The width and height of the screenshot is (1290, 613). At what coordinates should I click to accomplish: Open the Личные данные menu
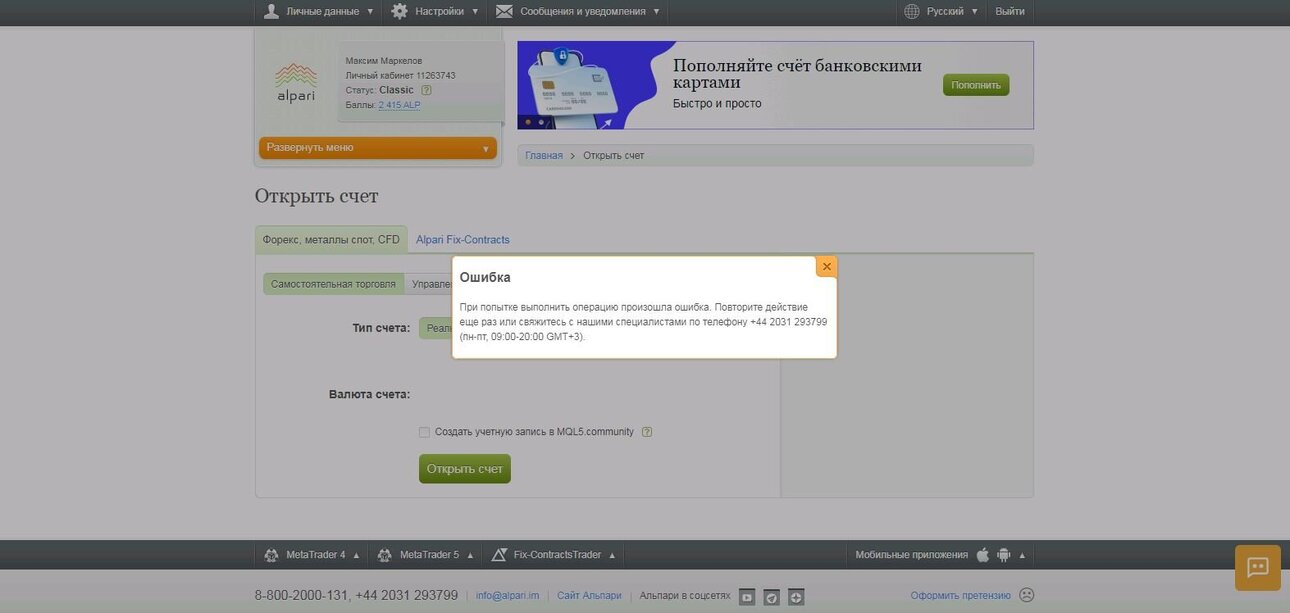pyautogui.click(x=319, y=12)
